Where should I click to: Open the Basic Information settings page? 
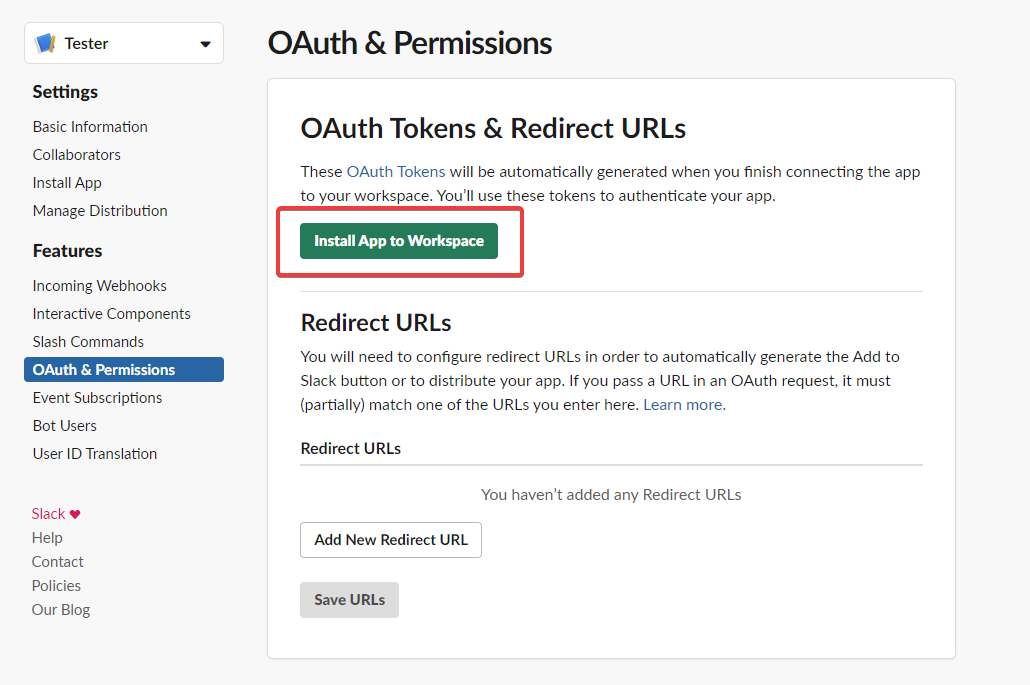point(90,127)
